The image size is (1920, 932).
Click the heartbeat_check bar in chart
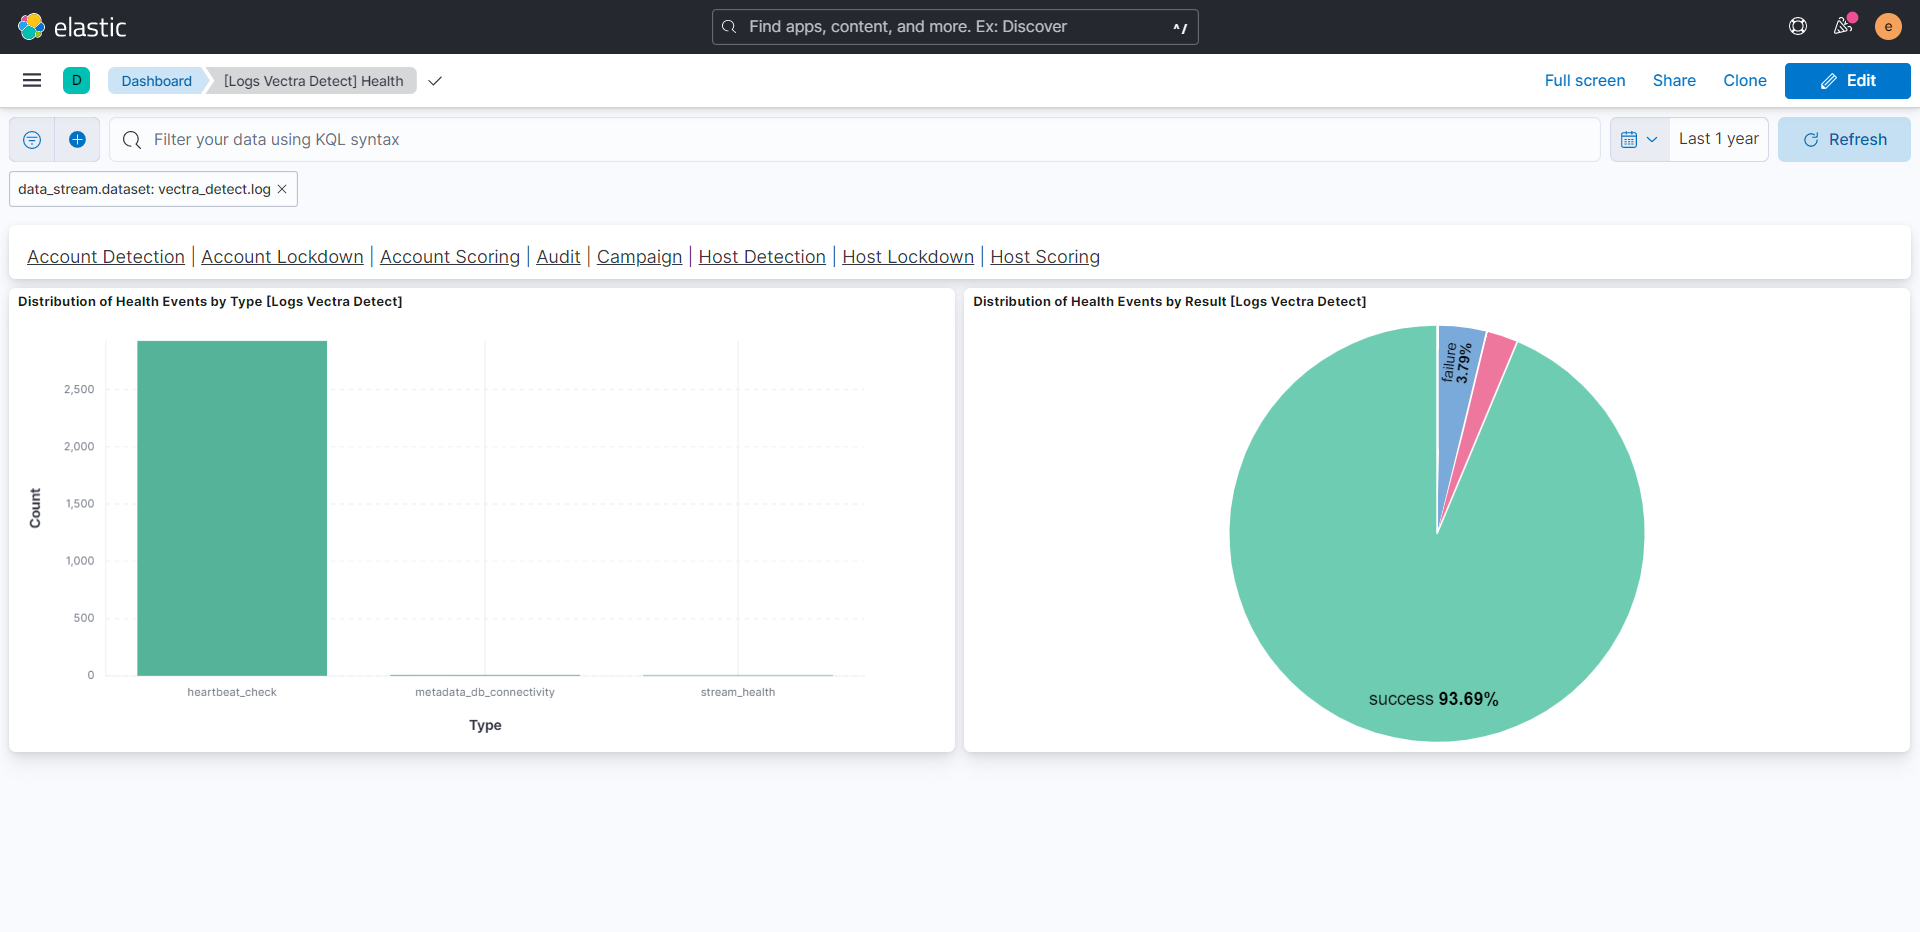click(x=232, y=508)
